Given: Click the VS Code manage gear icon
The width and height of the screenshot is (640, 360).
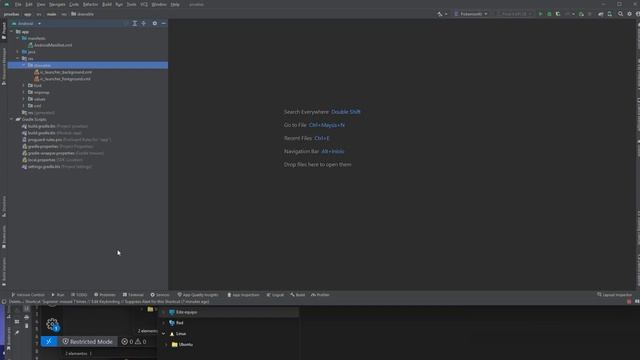Looking at the screenshot, I should coord(52,324).
